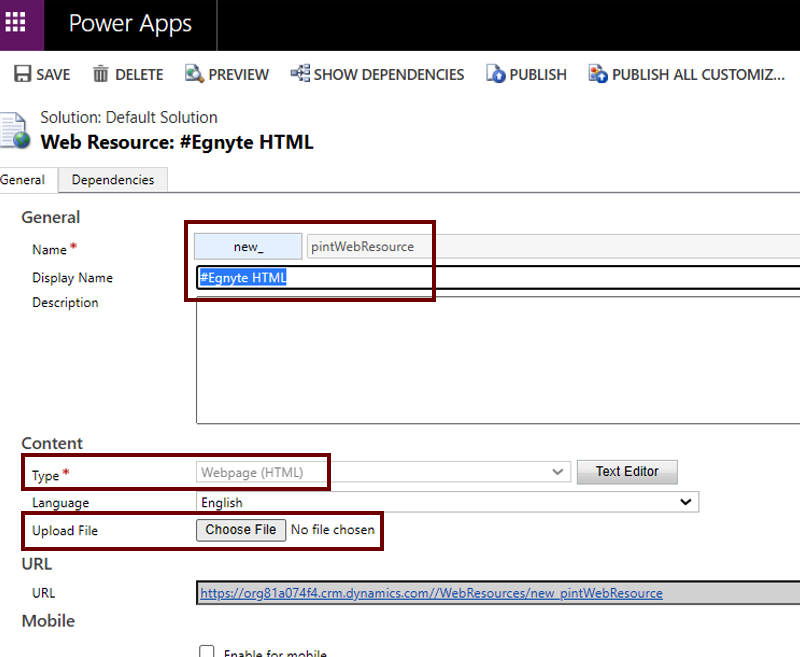Click the 'Content' section heading
This screenshot has width=800, height=657.
[x=52, y=443]
